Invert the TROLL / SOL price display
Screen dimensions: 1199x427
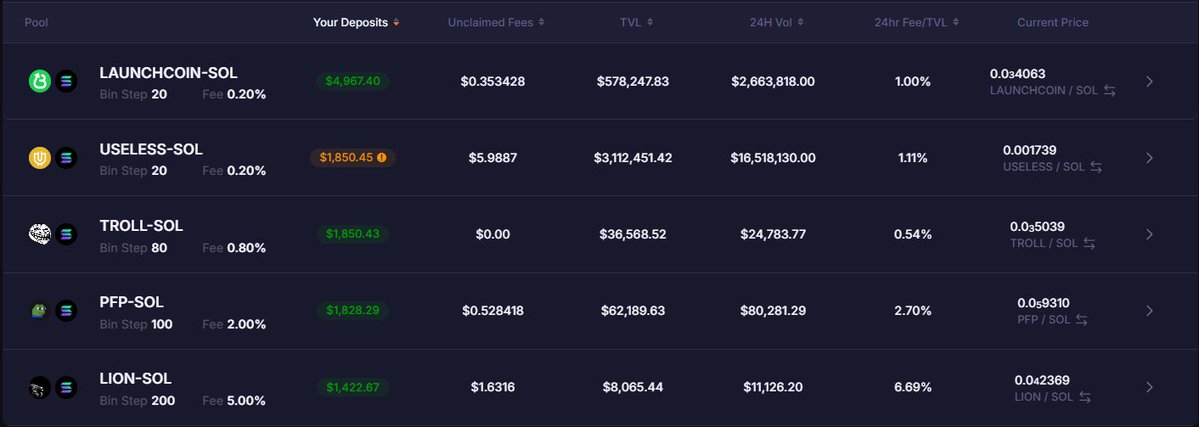pos(1089,244)
